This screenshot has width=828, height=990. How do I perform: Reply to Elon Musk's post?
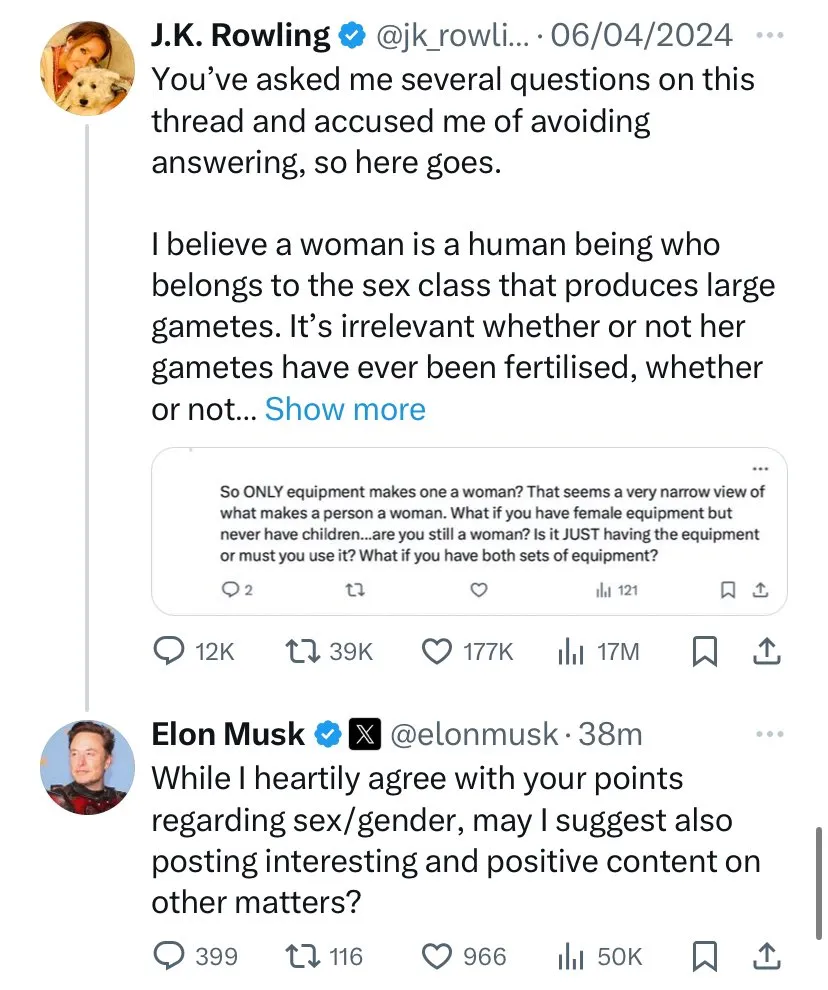170,957
